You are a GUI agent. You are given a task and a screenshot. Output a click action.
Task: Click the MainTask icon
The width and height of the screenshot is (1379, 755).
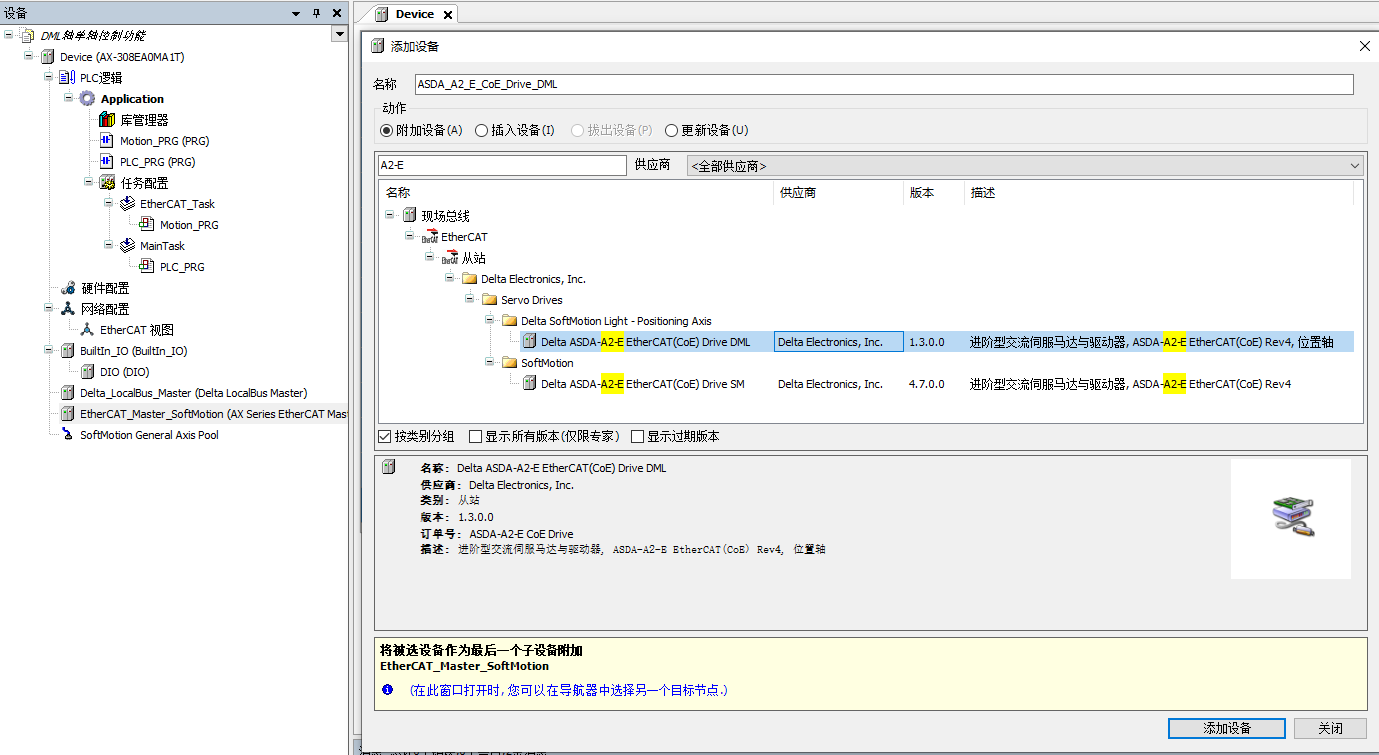coord(128,246)
